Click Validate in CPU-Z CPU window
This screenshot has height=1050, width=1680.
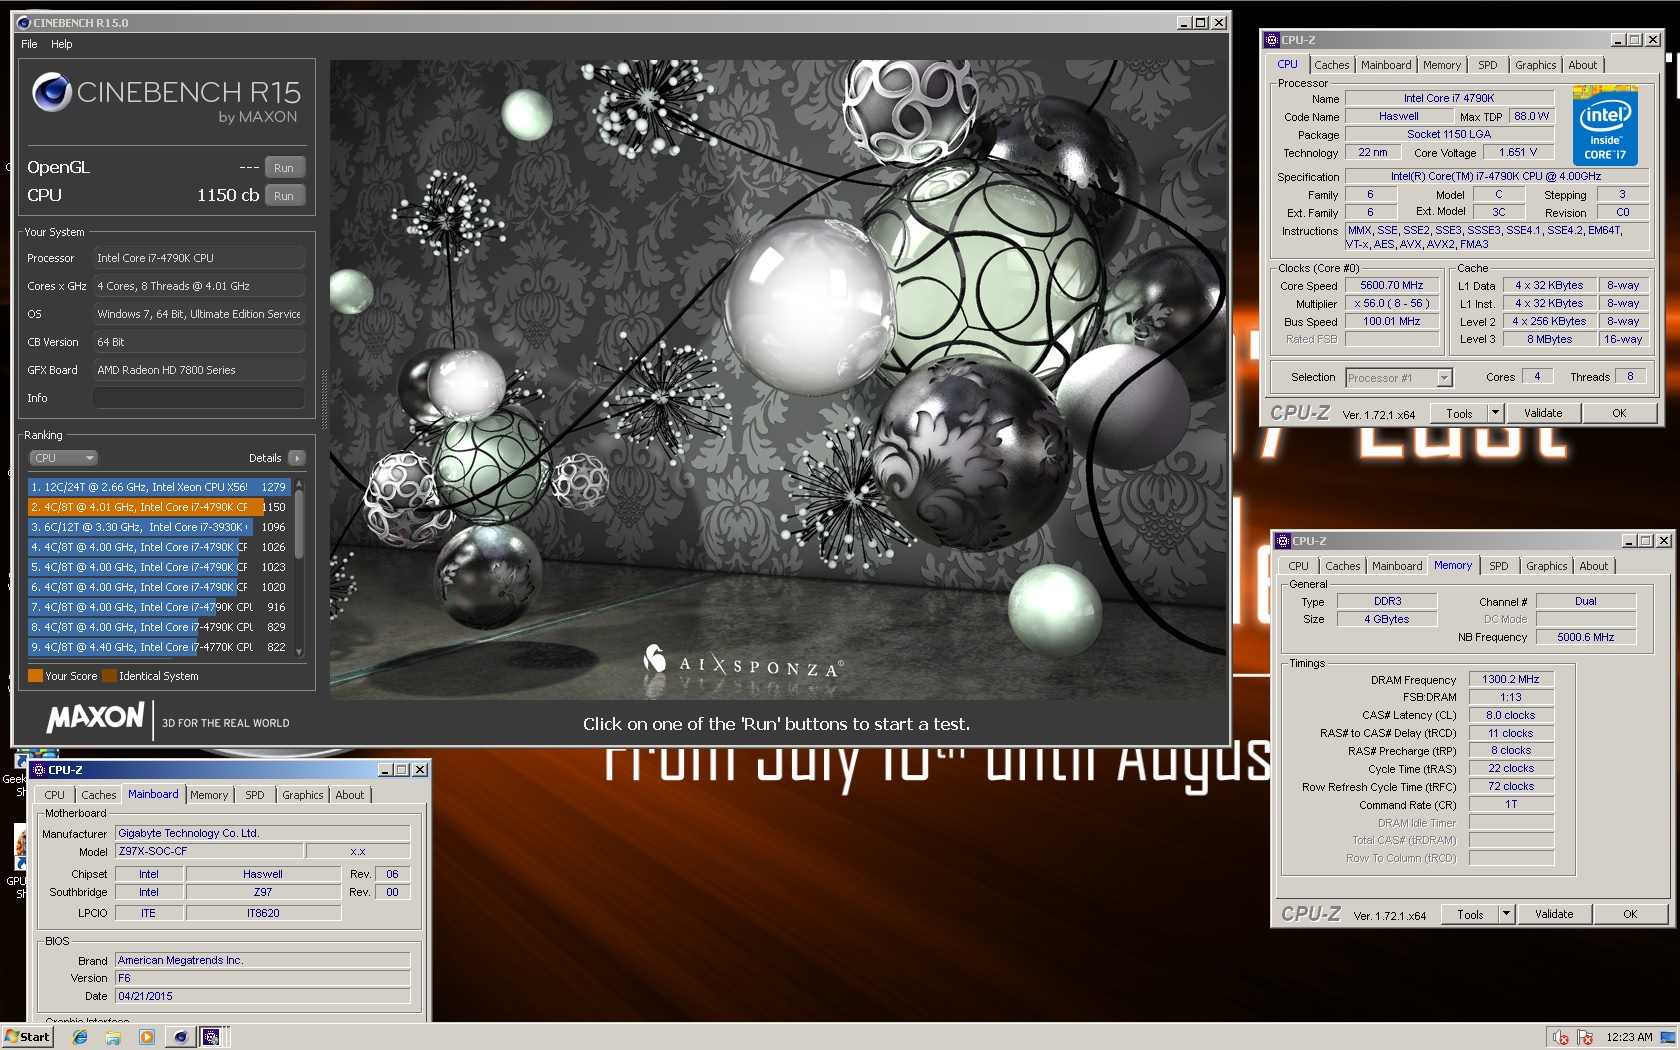click(x=1543, y=413)
